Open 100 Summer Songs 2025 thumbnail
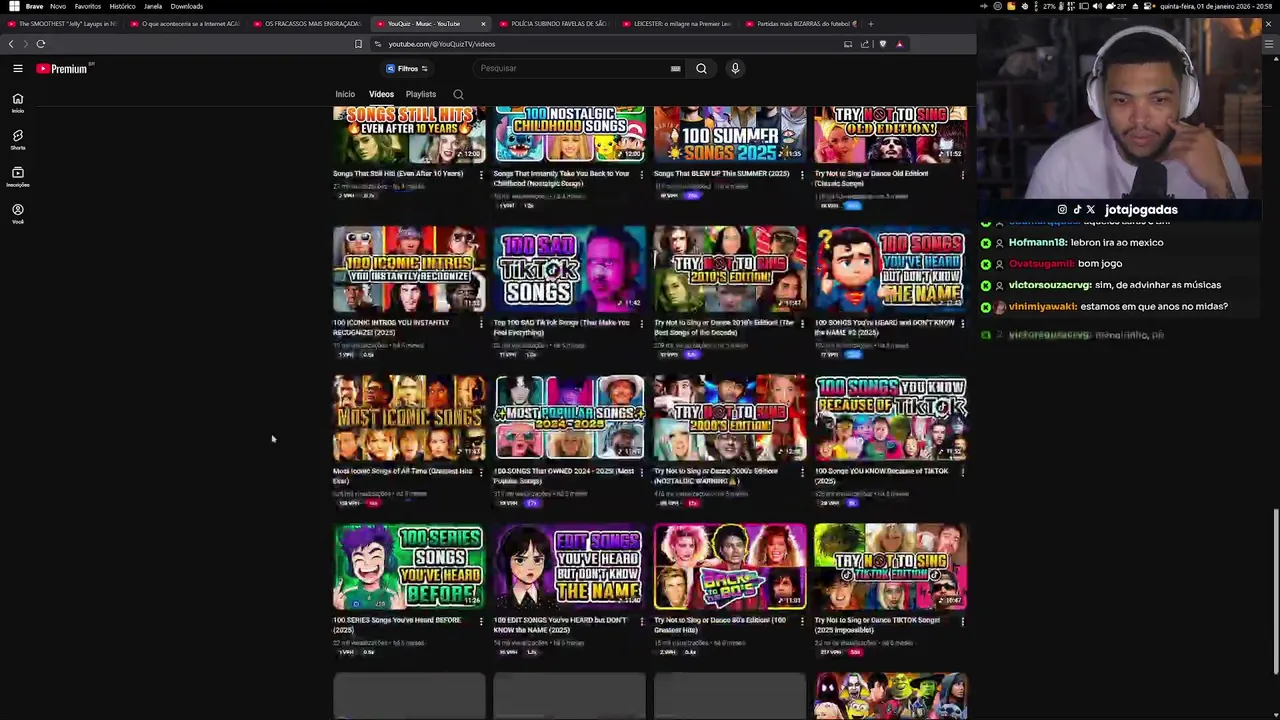The height and width of the screenshot is (720, 1280). pos(730,134)
